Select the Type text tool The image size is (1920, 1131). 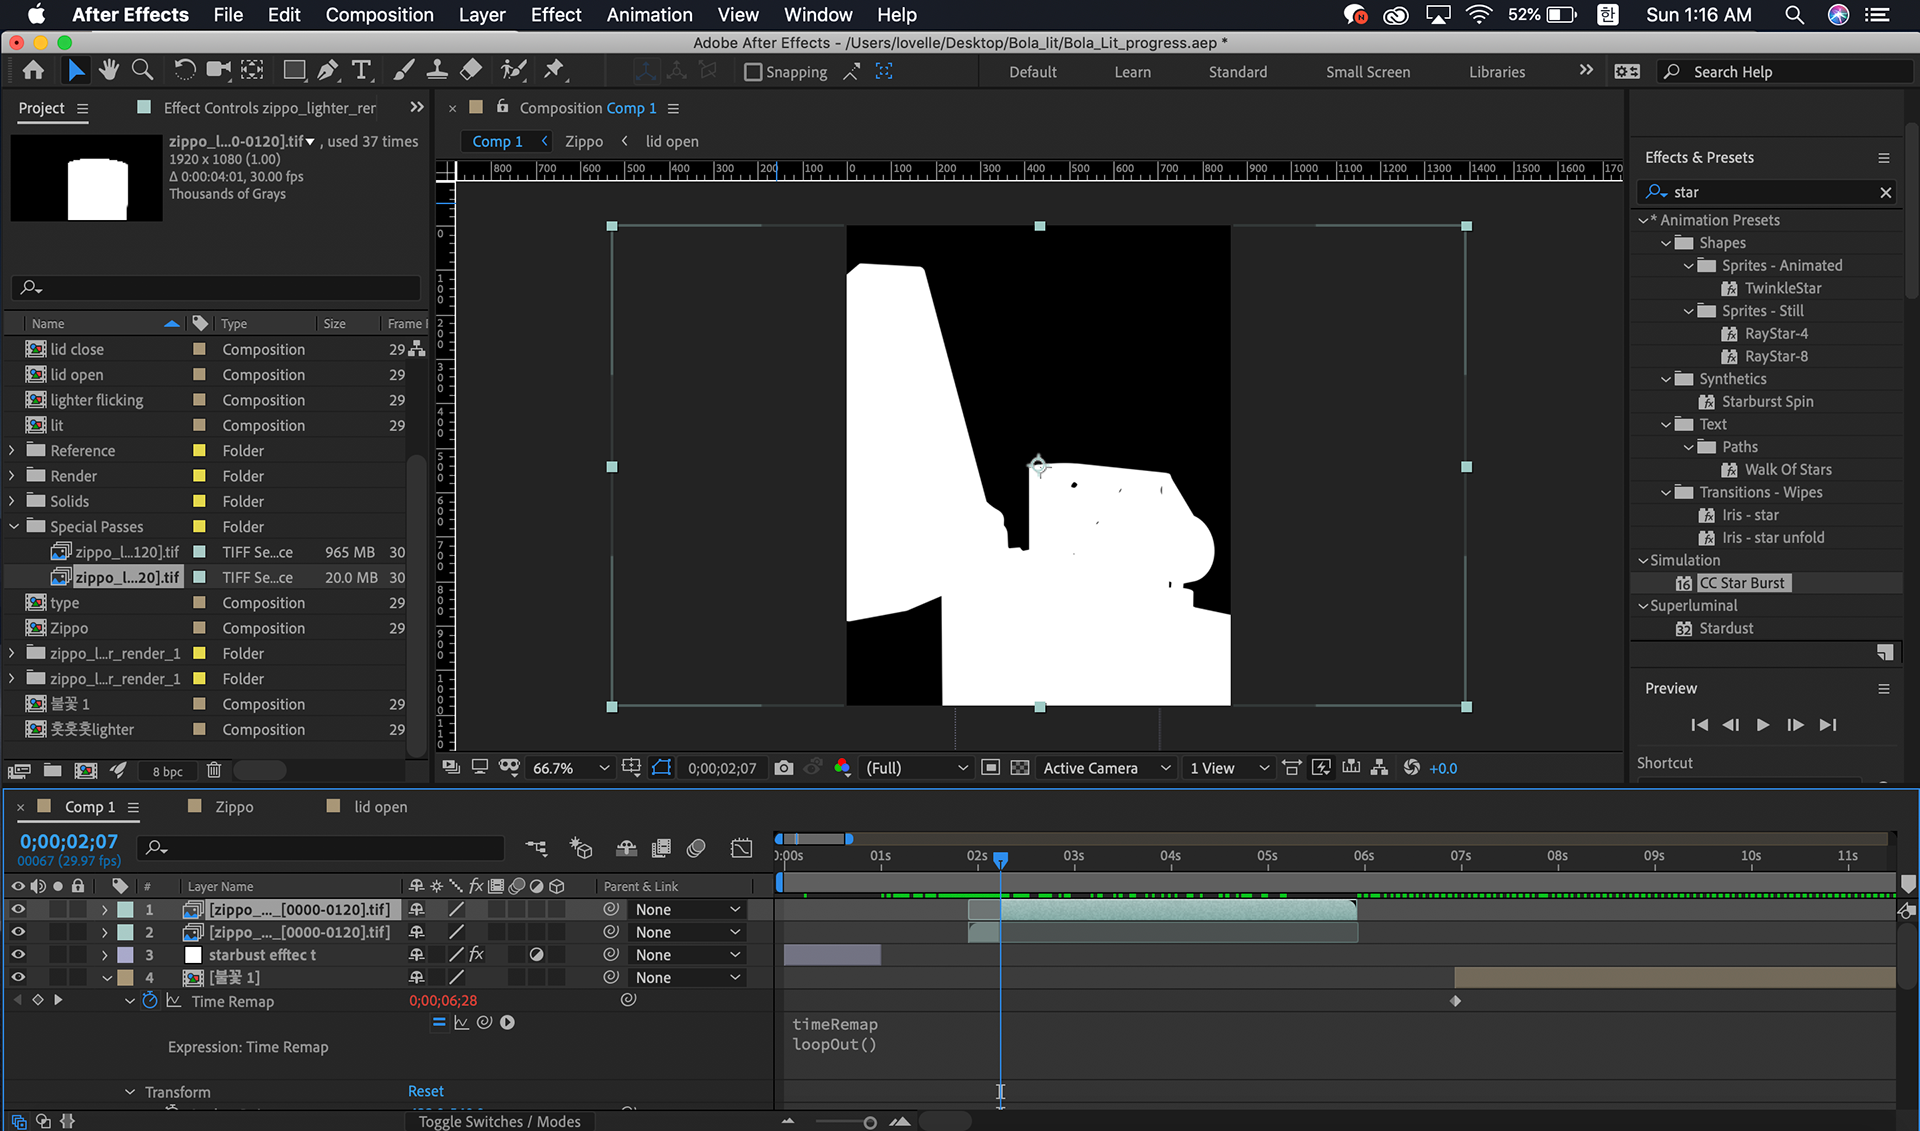tap(362, 70)
